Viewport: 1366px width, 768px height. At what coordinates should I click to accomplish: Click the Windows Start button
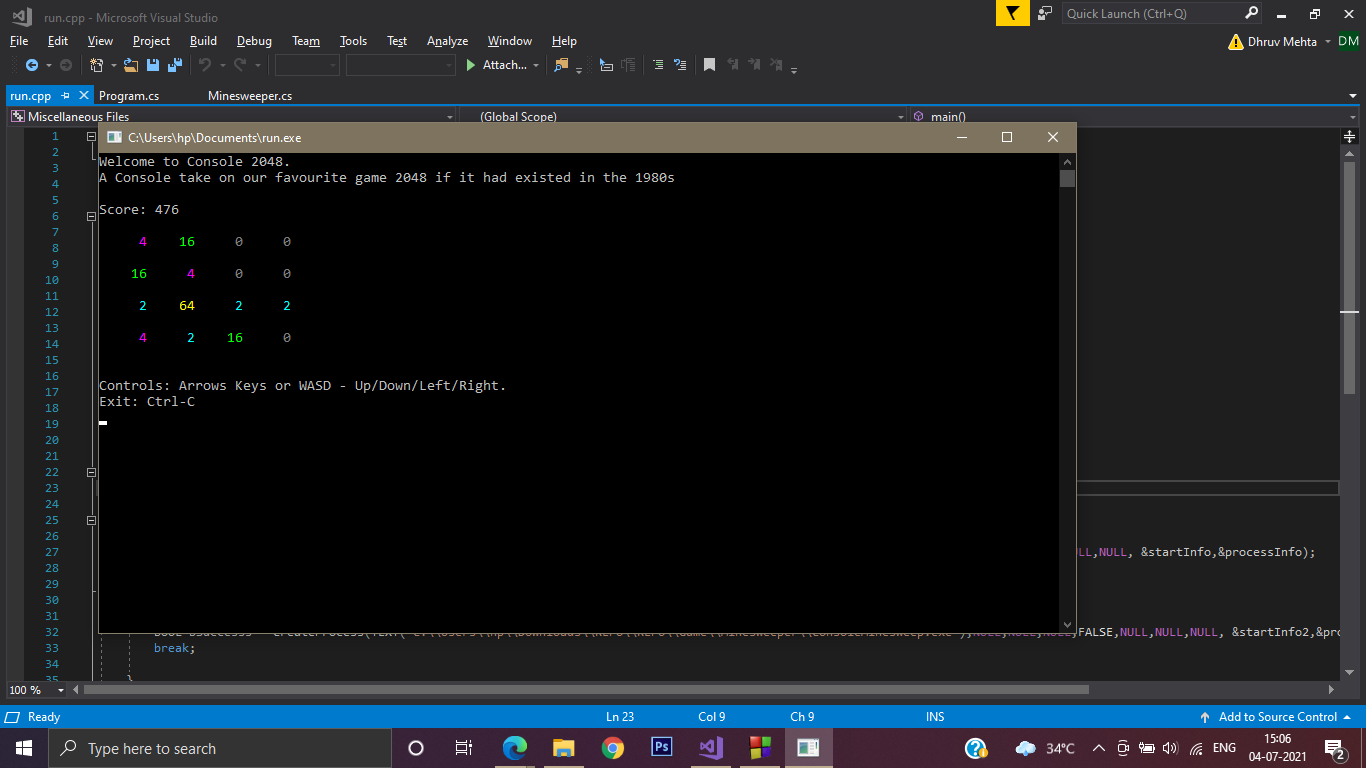tap(24, 748)
